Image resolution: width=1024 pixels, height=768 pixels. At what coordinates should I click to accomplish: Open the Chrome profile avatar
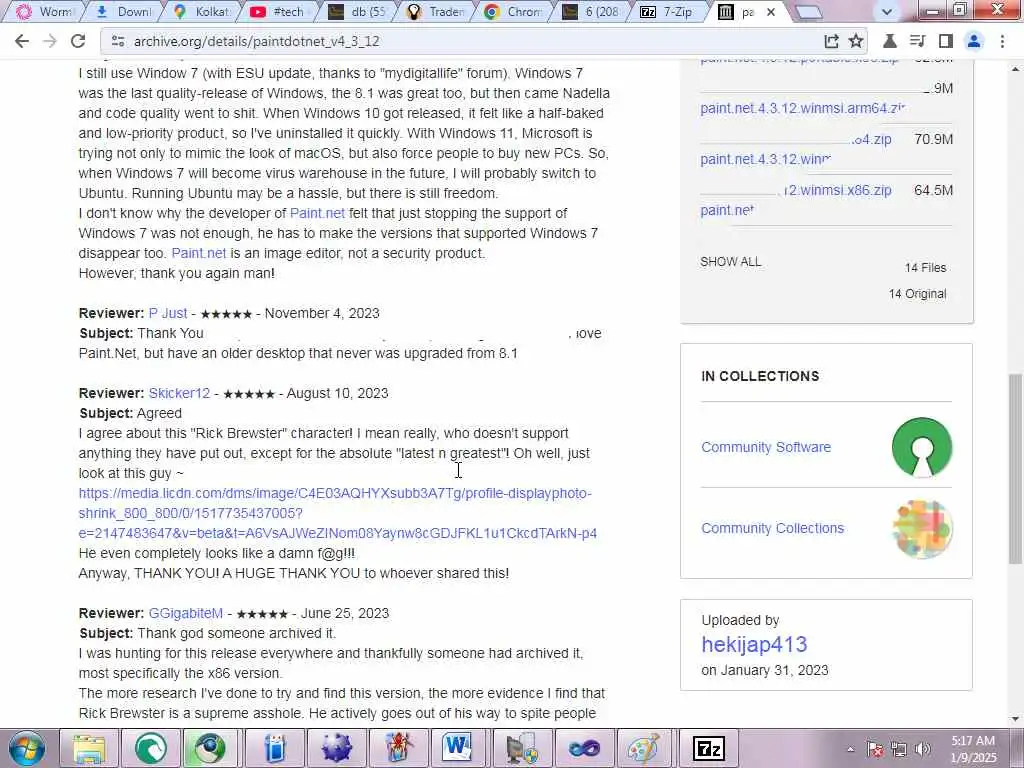click(x=974, y=41)
